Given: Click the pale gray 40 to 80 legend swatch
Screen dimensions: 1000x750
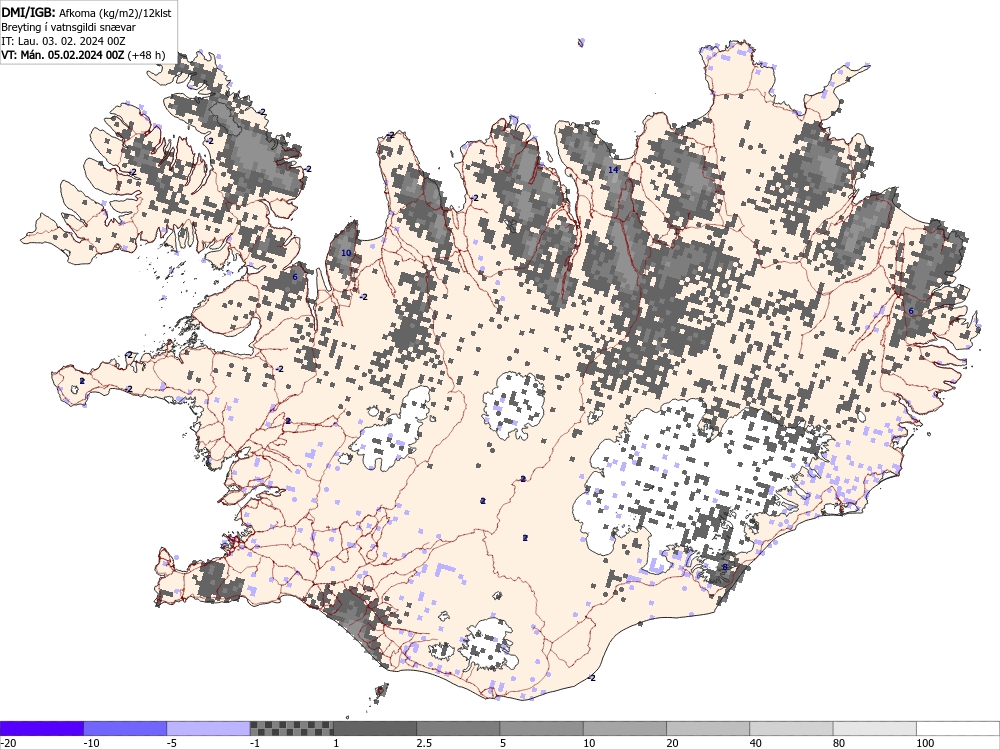Looking at the screenshot, I should [x=791, y=728].
